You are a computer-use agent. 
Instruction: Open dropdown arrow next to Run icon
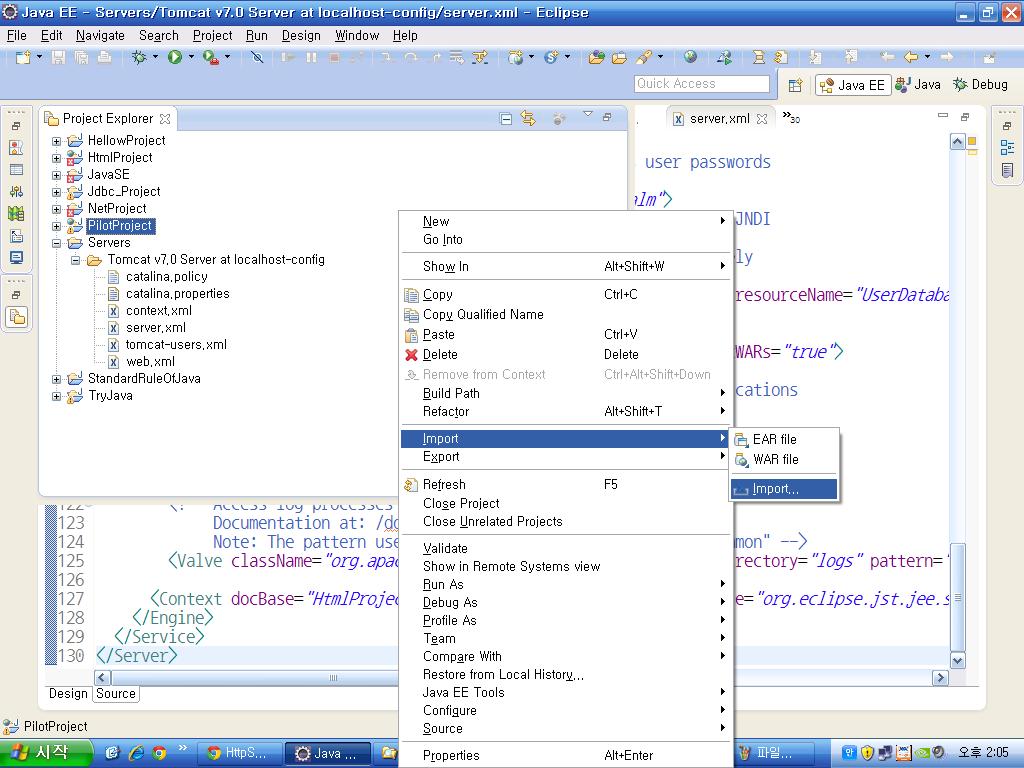click(x=191, y=57)
